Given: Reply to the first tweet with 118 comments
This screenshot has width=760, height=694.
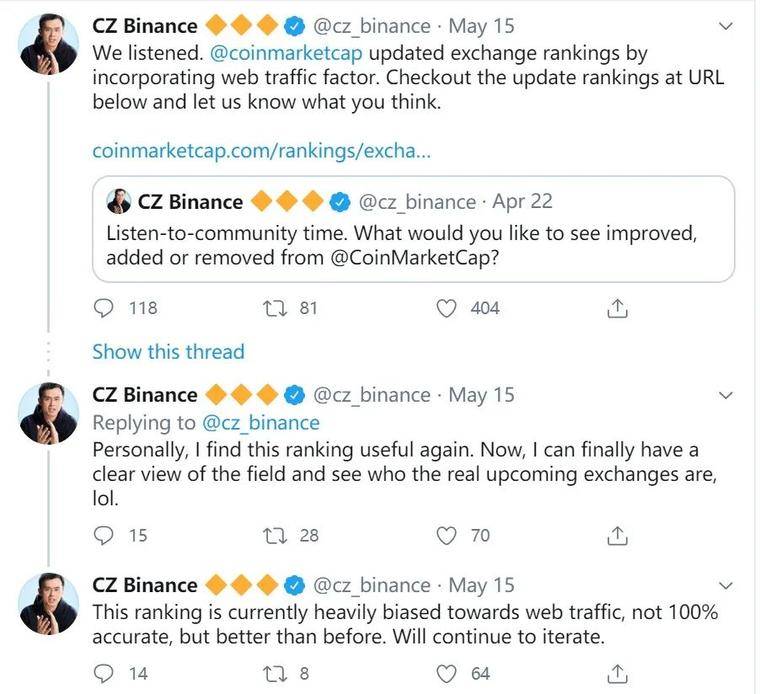Looking at the screenshot, I should (x=104, y=308).
